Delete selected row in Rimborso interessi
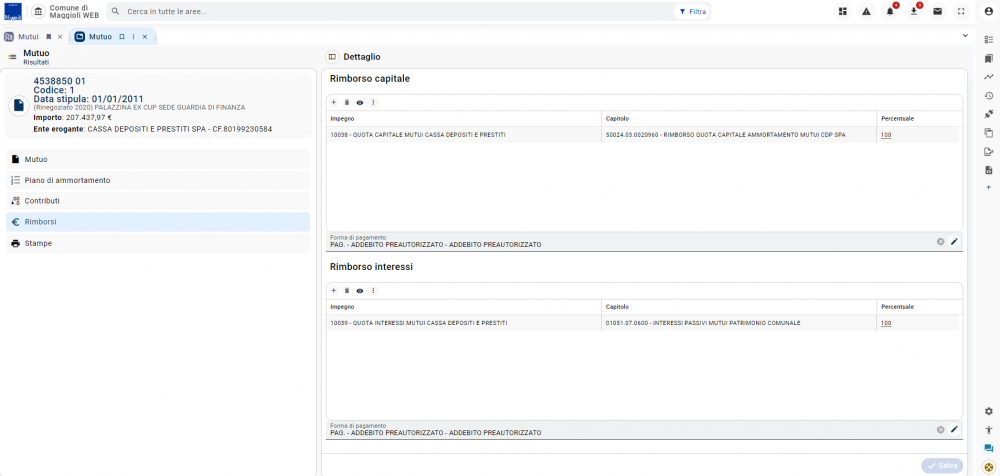Screen dimensions: 1000x476 point(347,290)
